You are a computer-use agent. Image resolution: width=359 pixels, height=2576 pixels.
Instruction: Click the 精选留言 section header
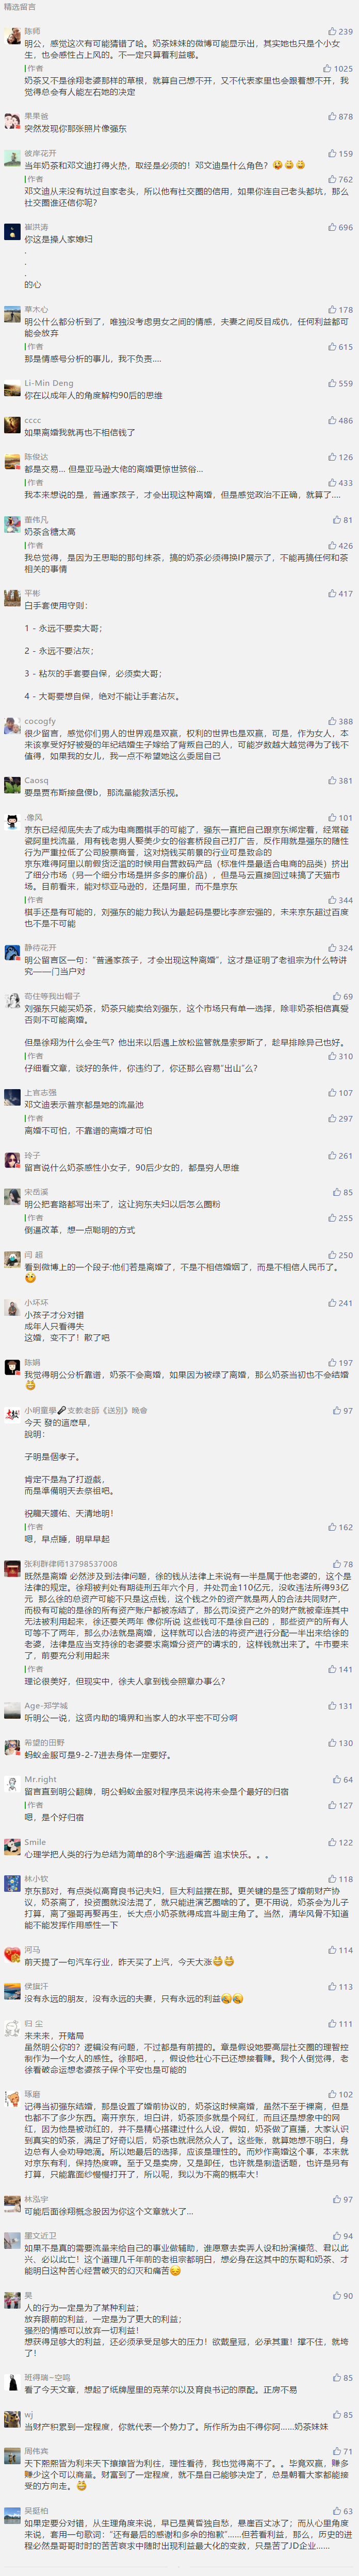[x=20, y=7]
